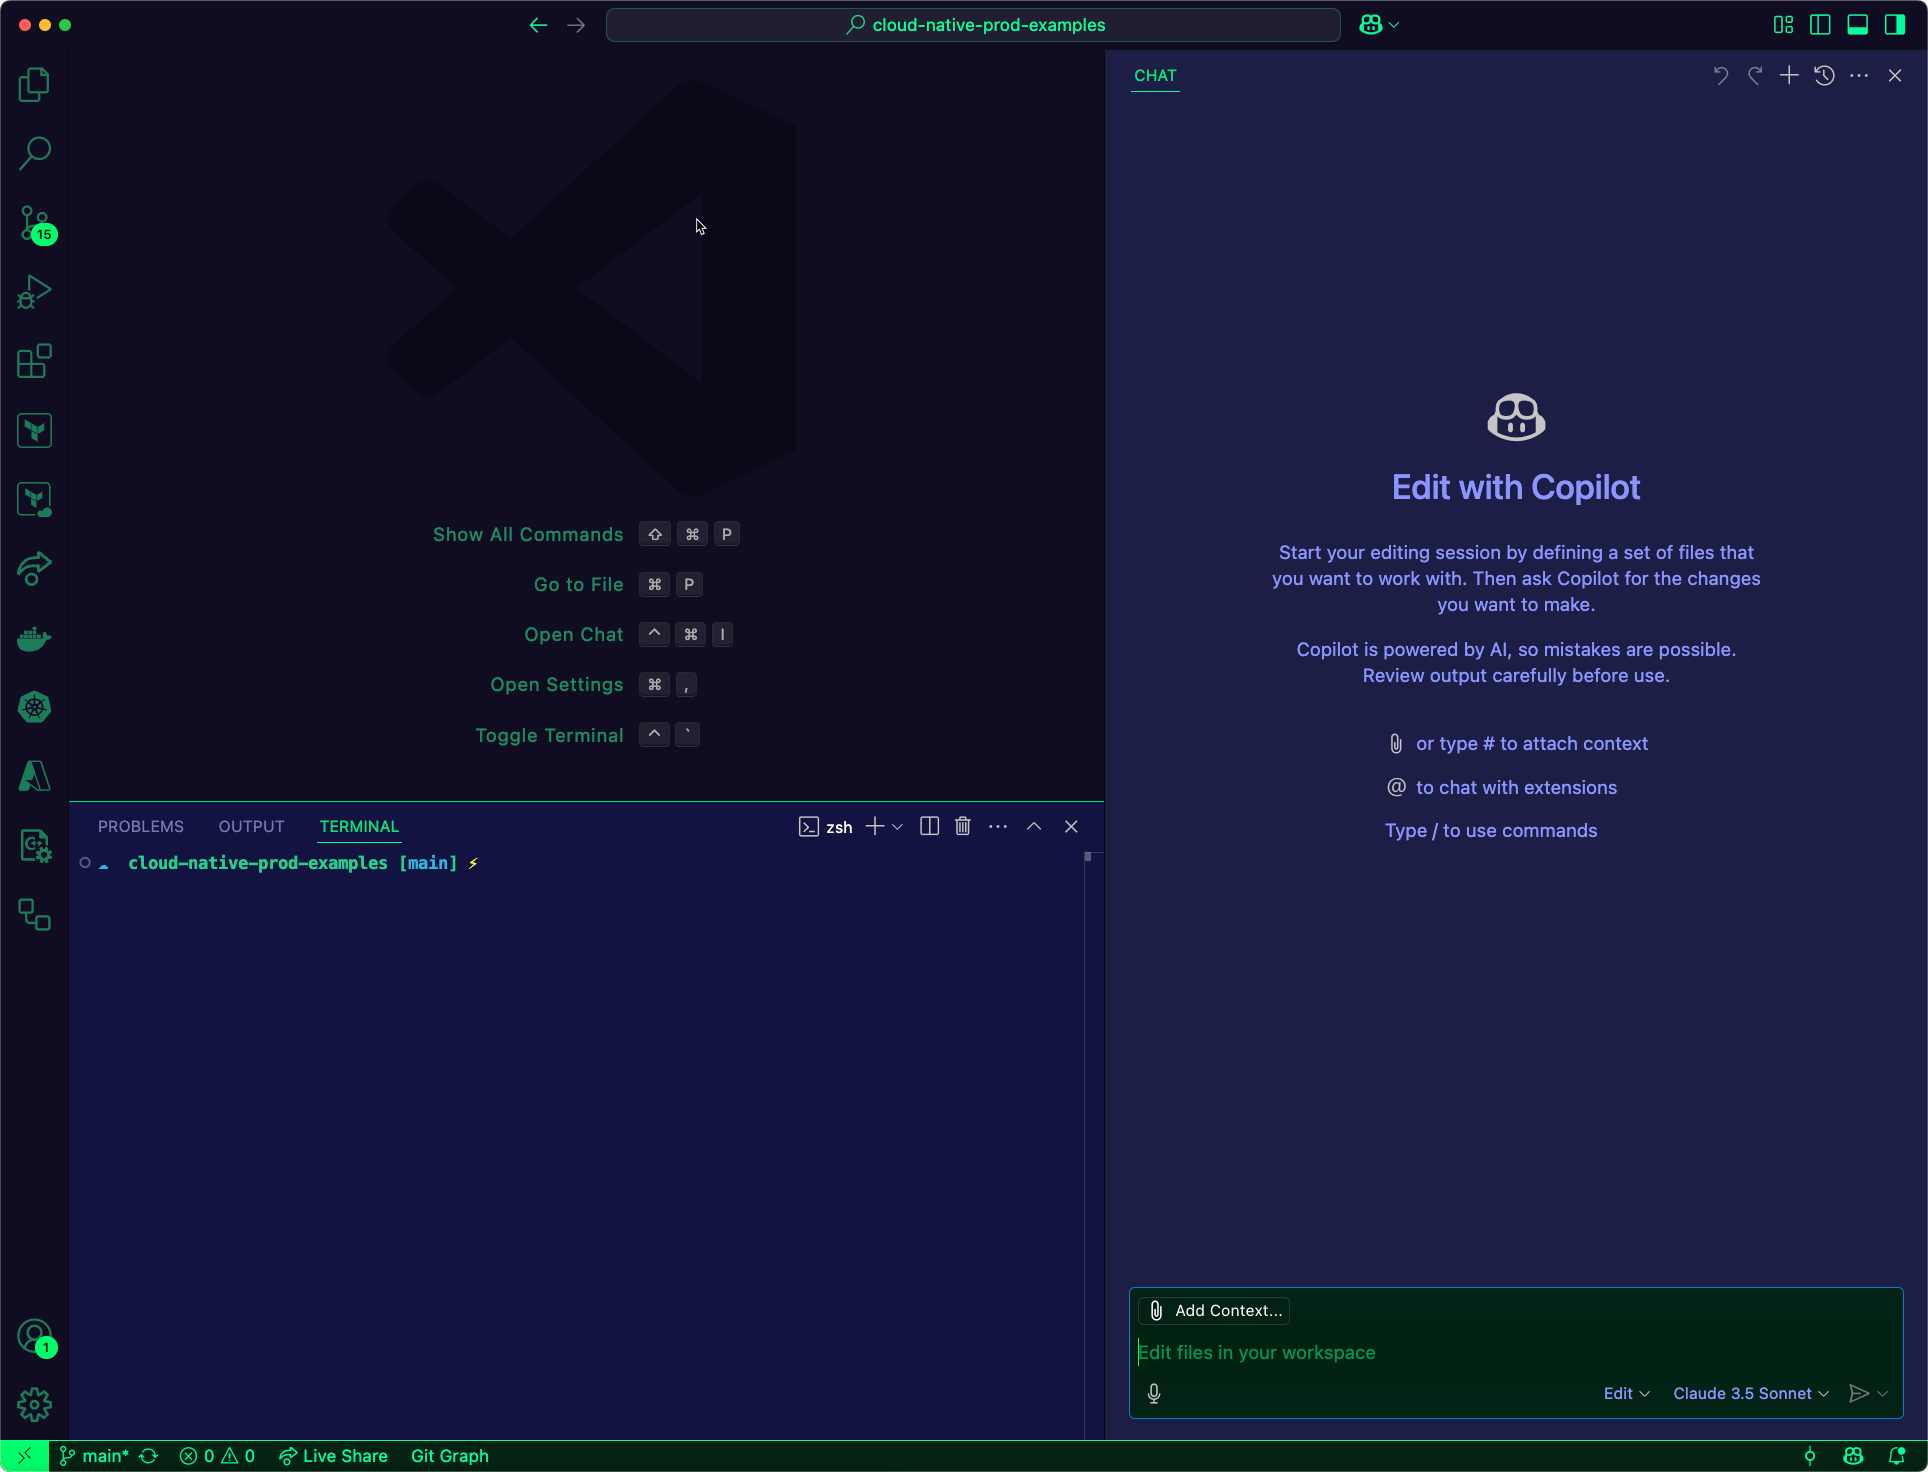Switch to the PROBLEMS tab
1928x1472 pixels.
(x=141, y=826)
